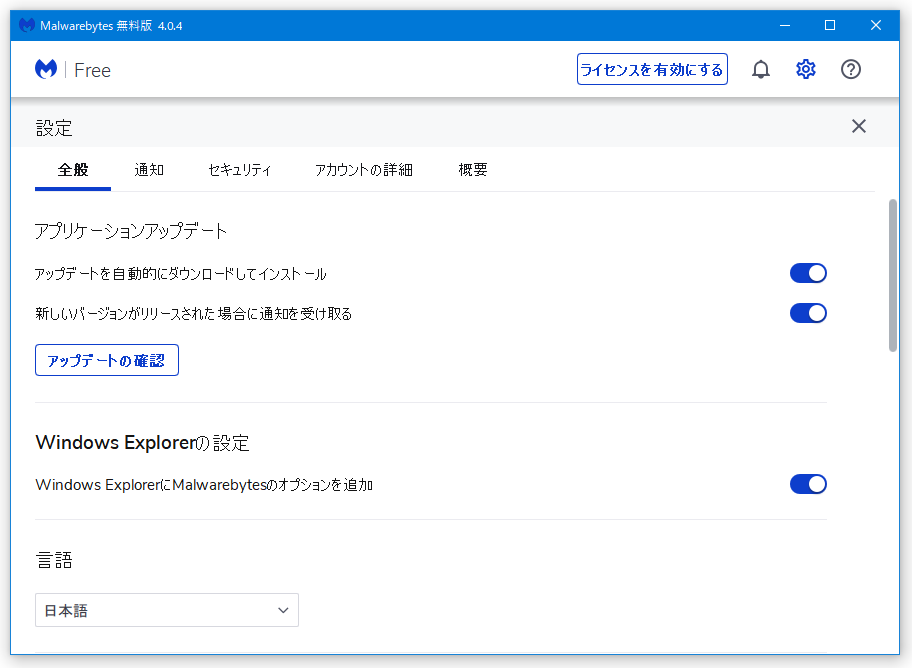Click ライセンスを有効にする button
Viewport: 912px width, 668px height.
(x=652, y=69)
